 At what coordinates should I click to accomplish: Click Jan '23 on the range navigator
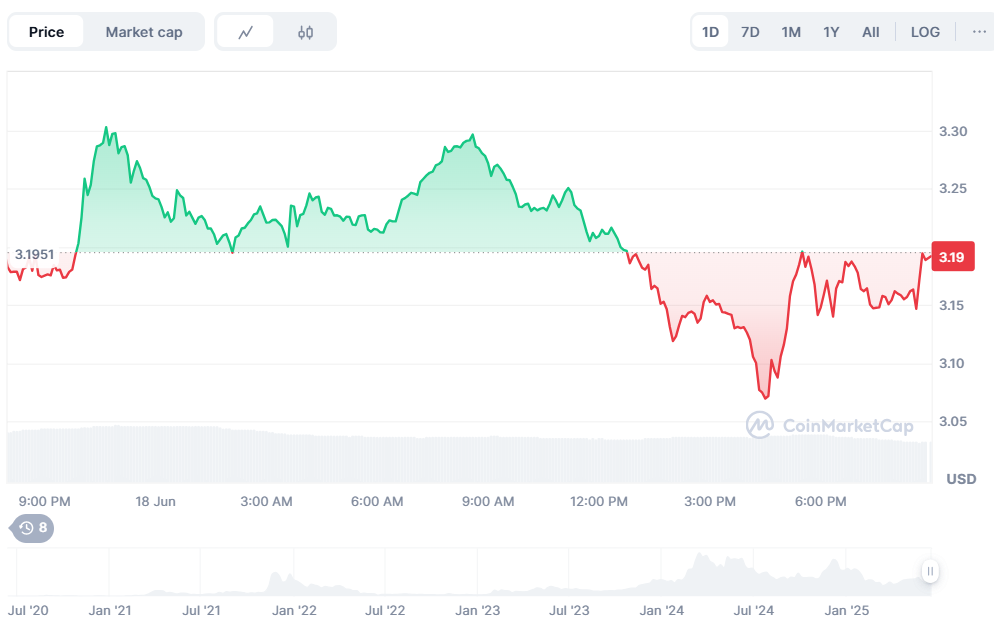click(x=478, y=610)
